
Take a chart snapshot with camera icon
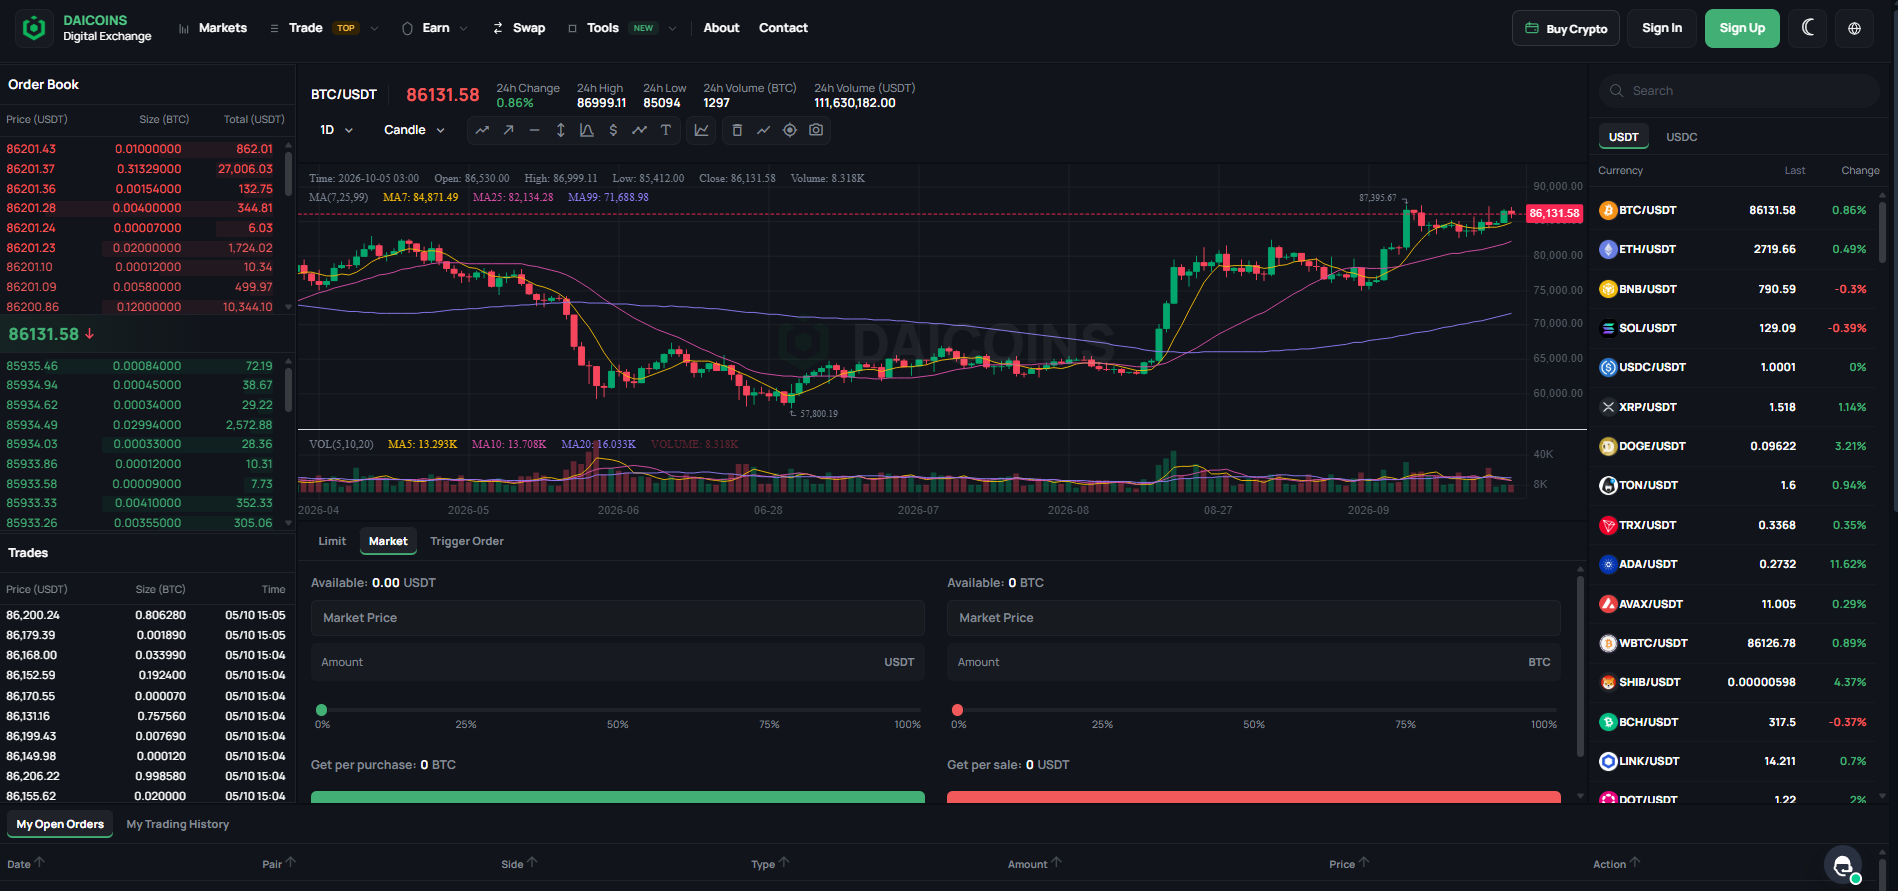pyautogui.click(x=816, y=130)
